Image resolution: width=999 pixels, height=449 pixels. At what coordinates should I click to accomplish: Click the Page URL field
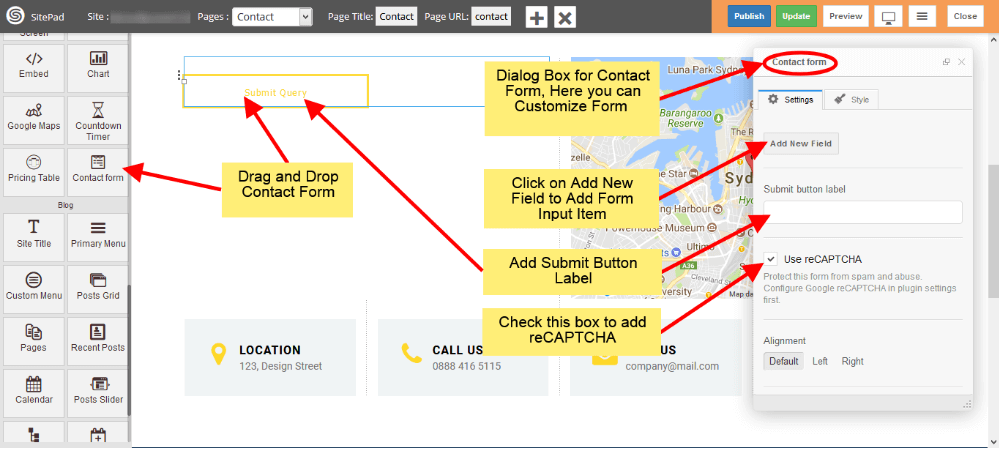491,17
